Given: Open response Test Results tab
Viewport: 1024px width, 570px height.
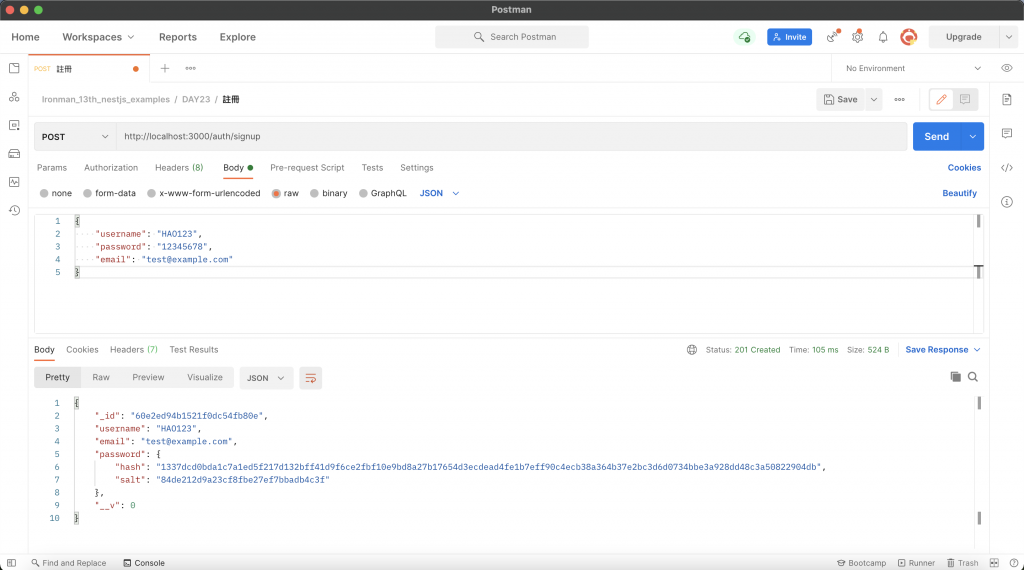Looking at the screenshot, I should pyautogui.click(x=194, y=350).
